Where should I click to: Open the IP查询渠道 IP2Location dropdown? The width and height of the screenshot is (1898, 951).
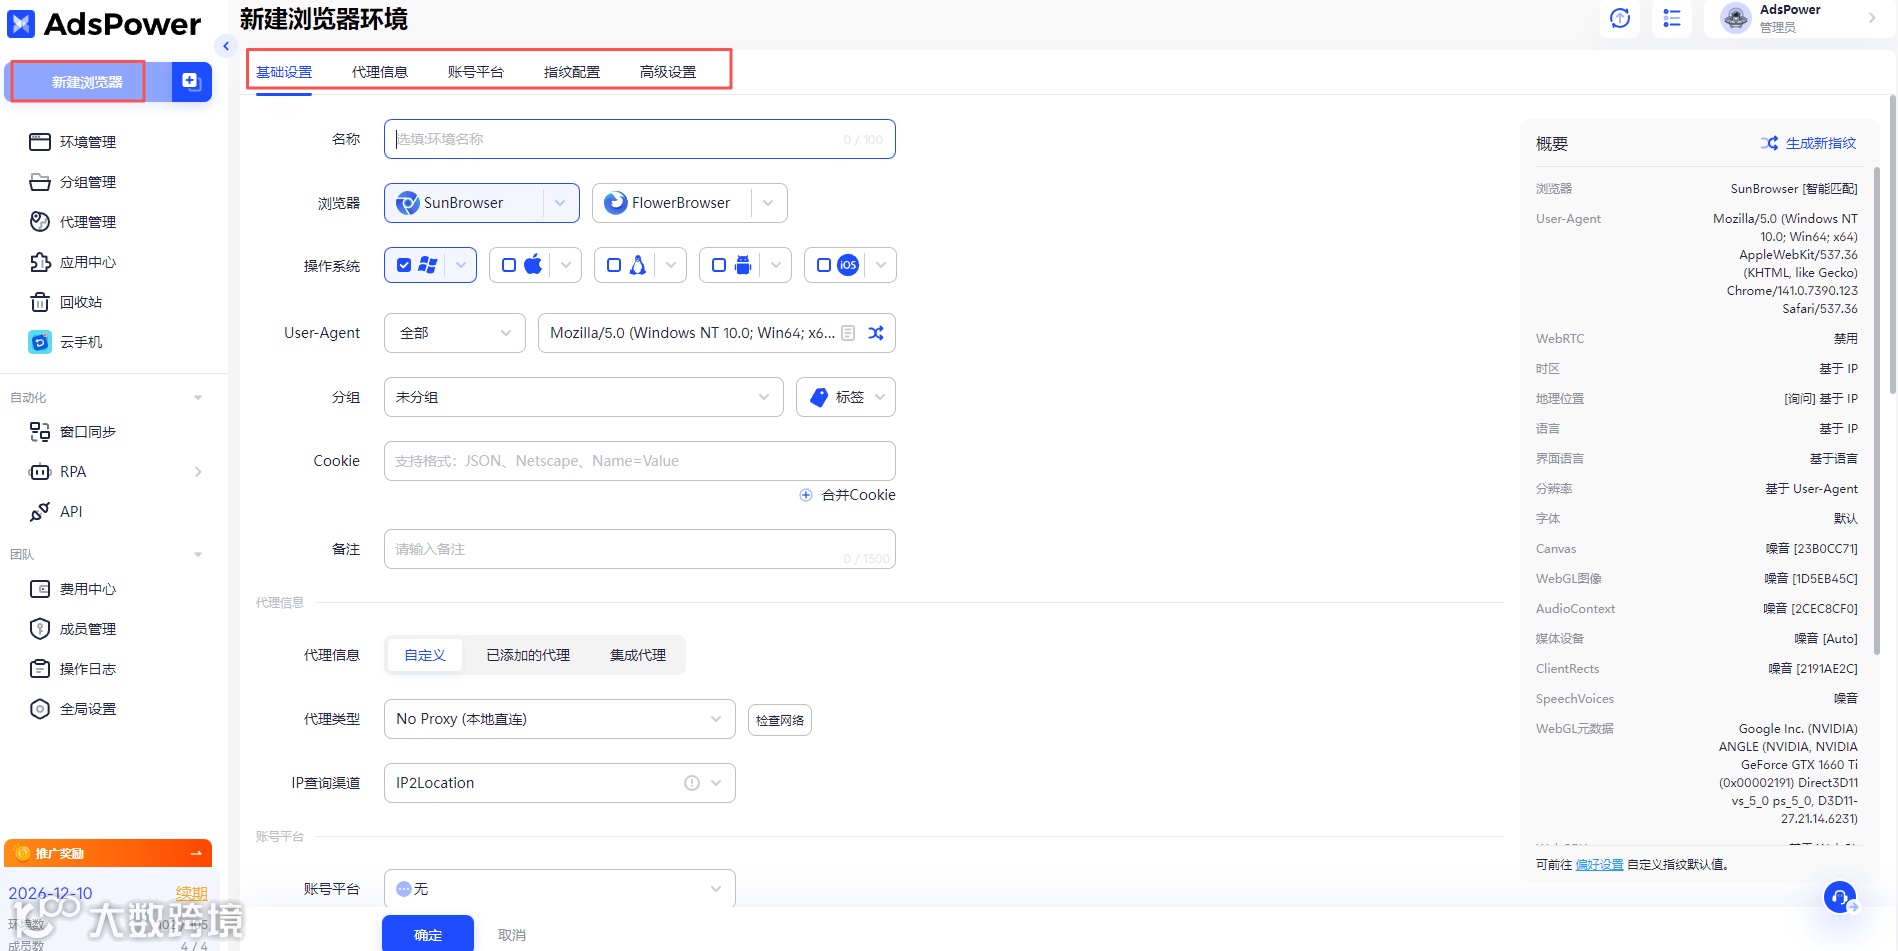[560, 783]
